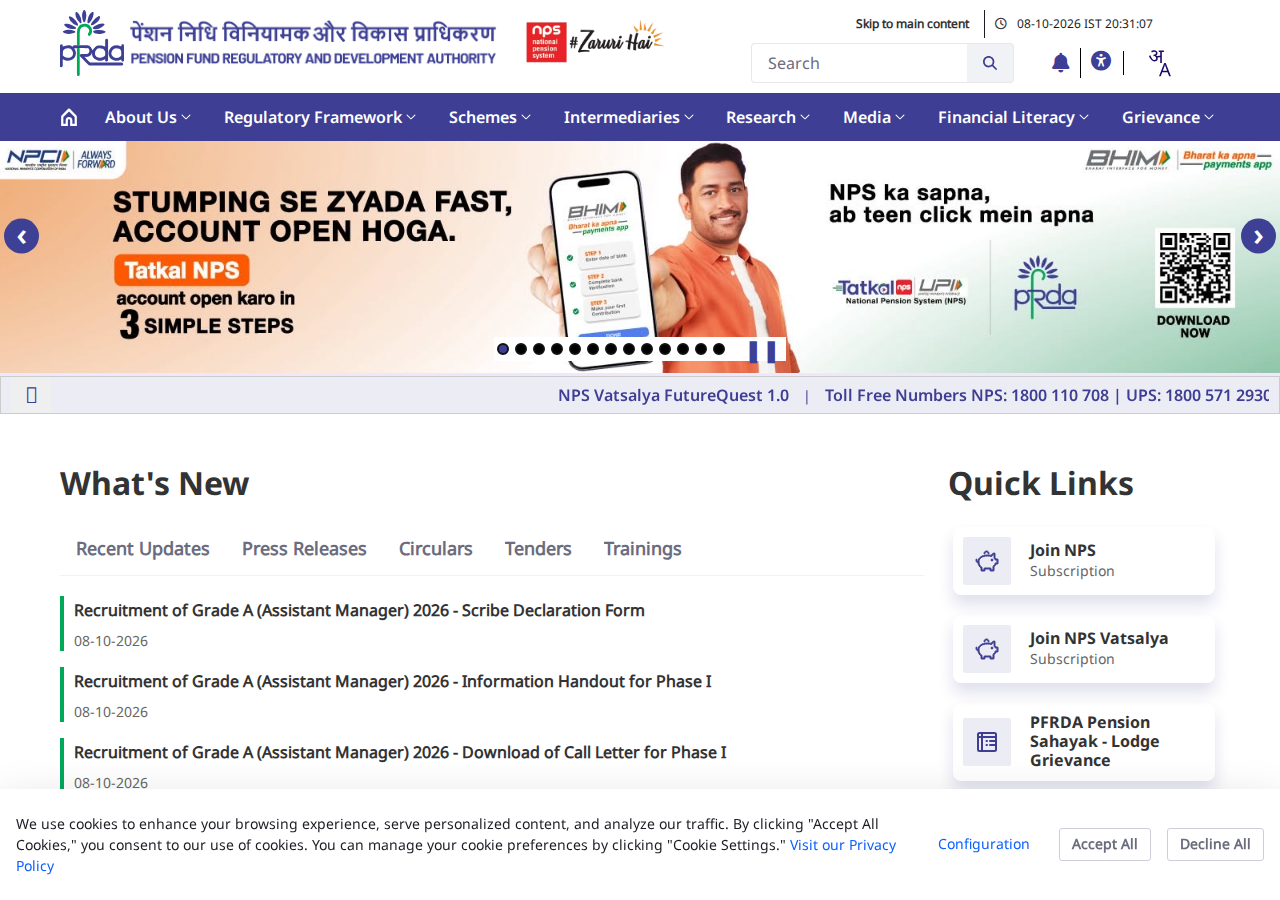
Task: Click the Accept All cookies button
Action: click(1105, 844)
